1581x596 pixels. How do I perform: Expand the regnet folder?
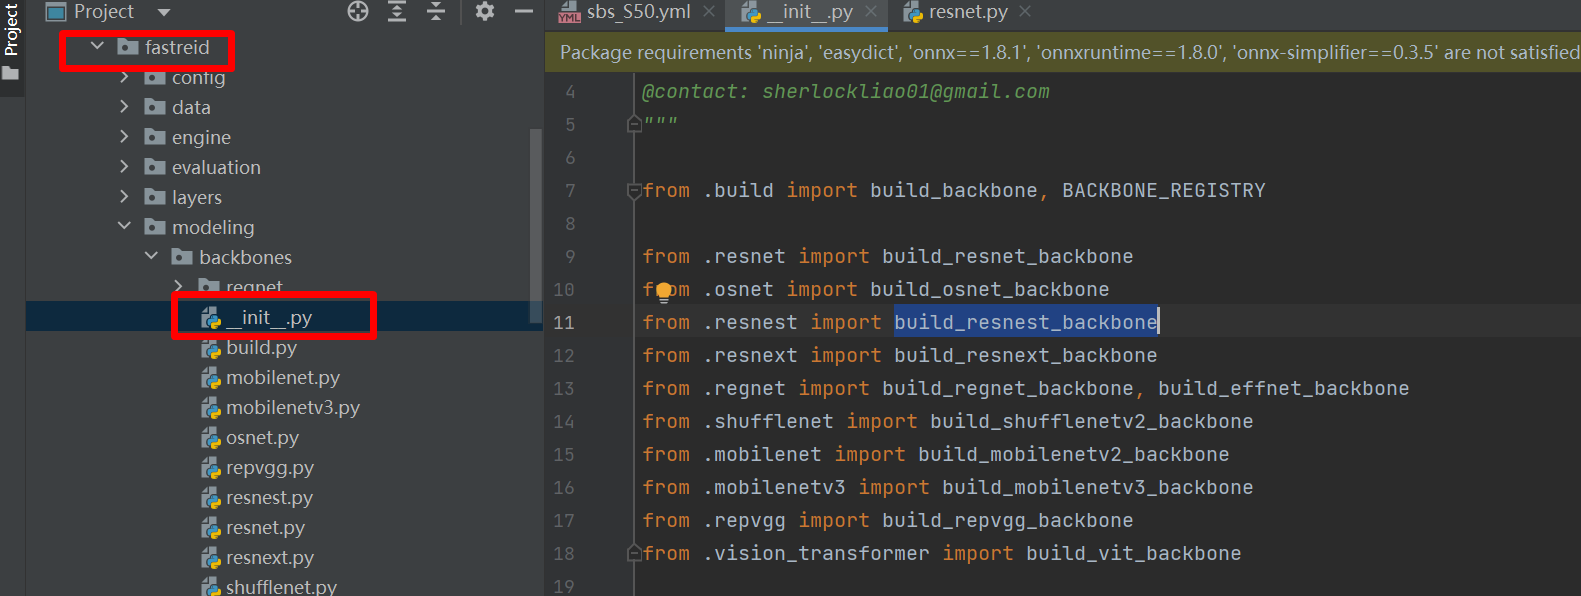click(178, 286)
